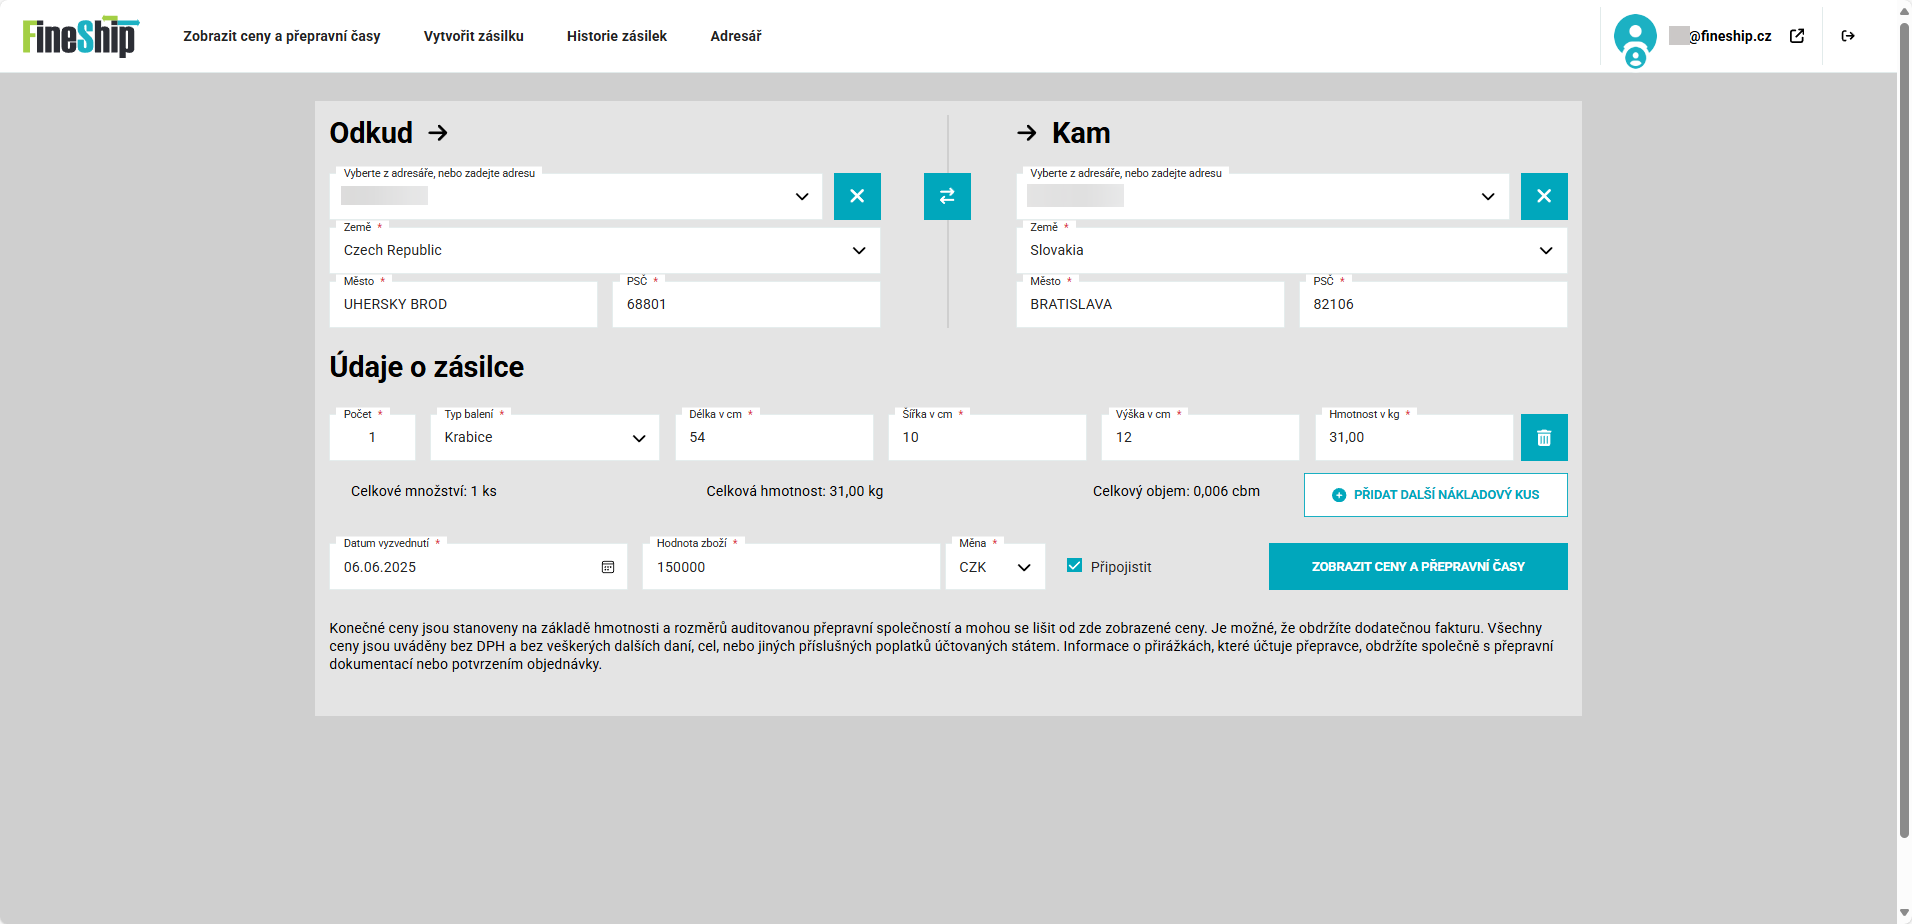Image resolution: width=1912 pixels, height=924 pixels.
Task: Clear the Kam address with X button
Action: 1544,196
